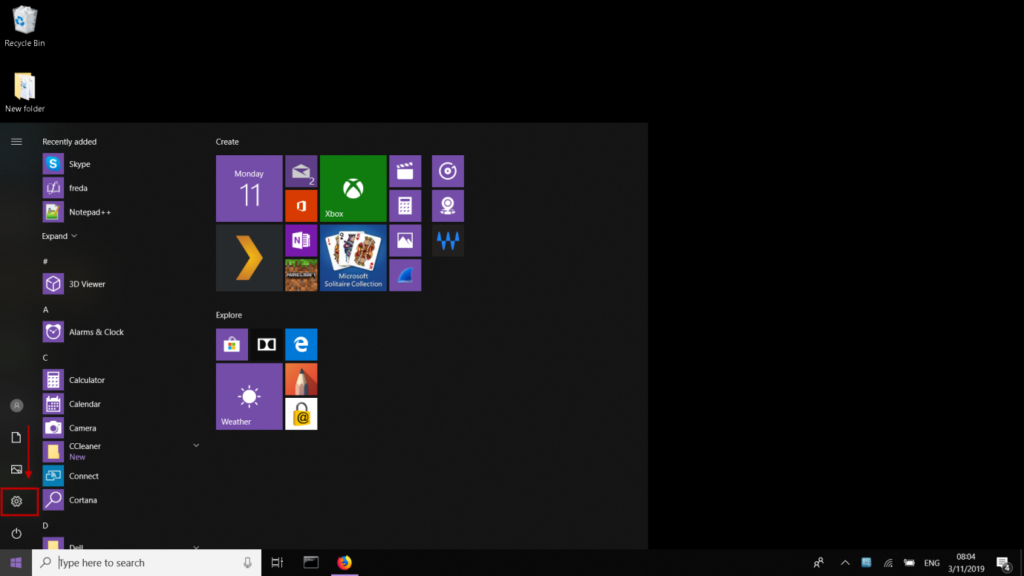This screenshot has width=1024, height=576.
Task: Open the Groove Music disc tile
Action: (447, 171)
